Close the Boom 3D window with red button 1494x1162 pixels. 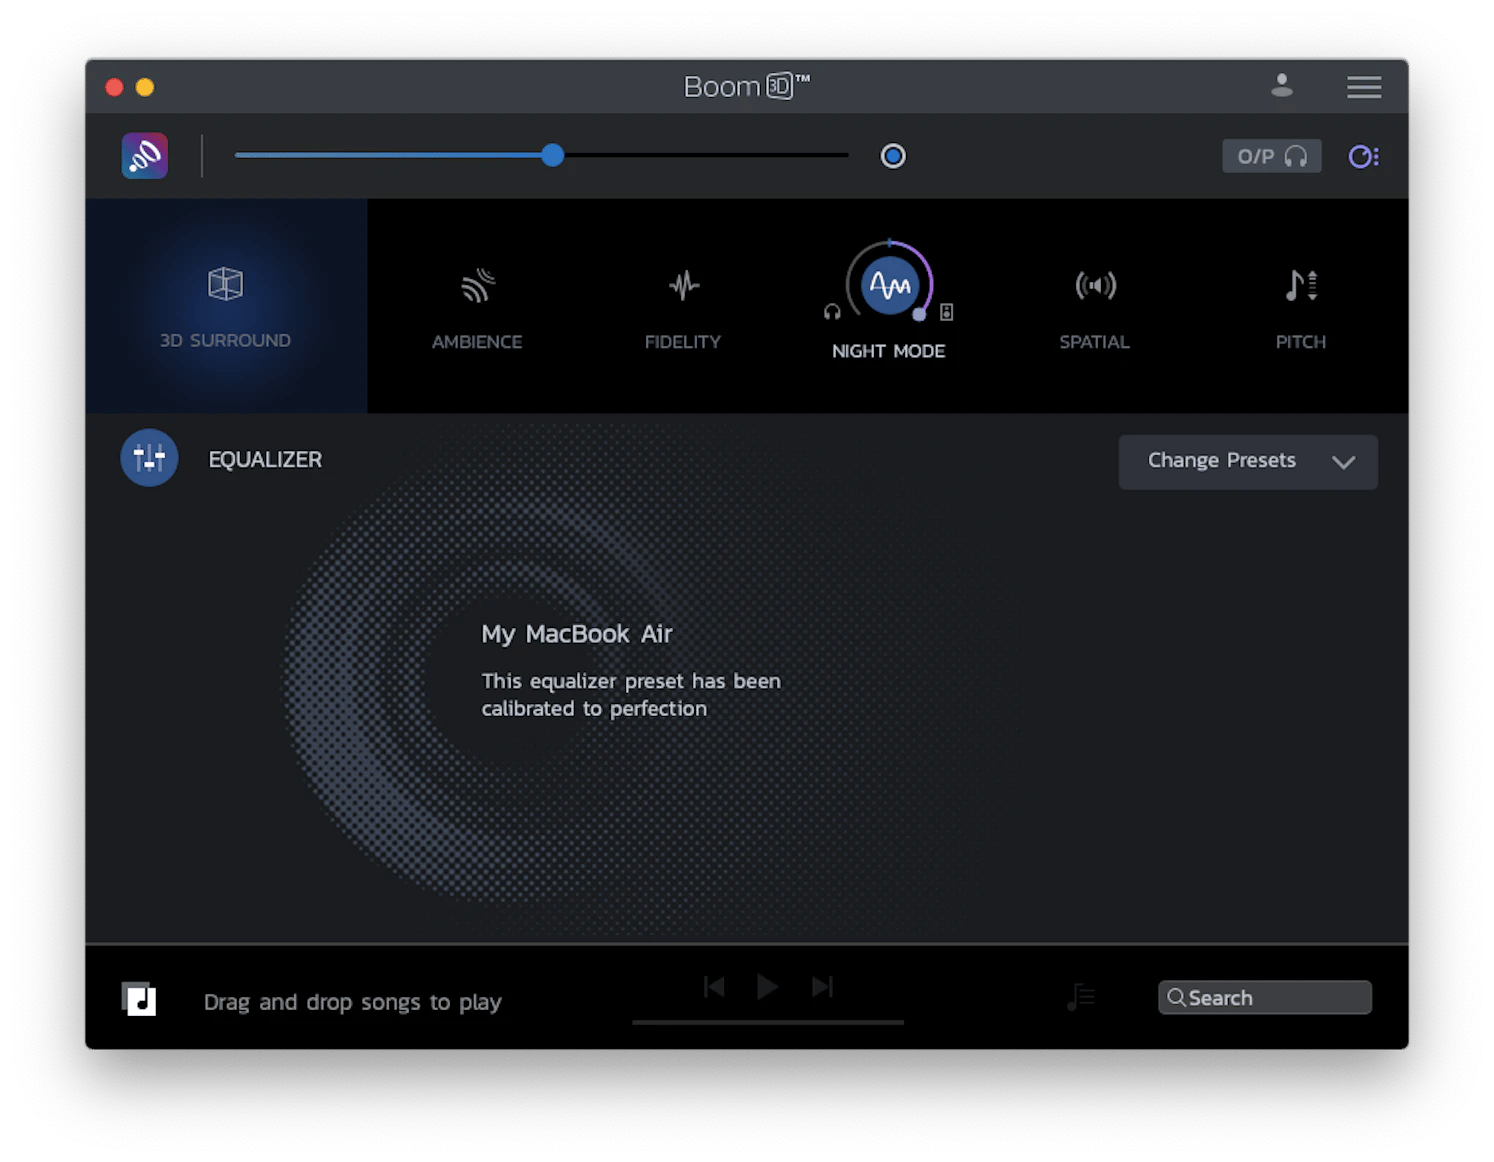point(114,87)
